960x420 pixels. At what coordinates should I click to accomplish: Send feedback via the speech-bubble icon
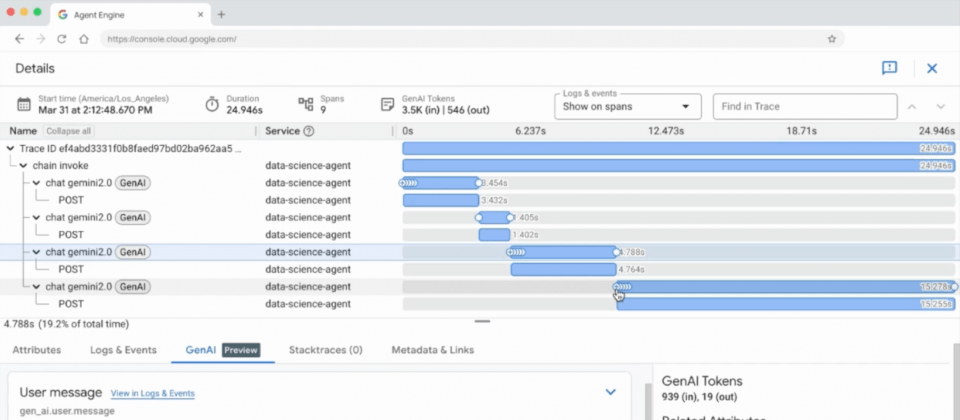[889, 68]
